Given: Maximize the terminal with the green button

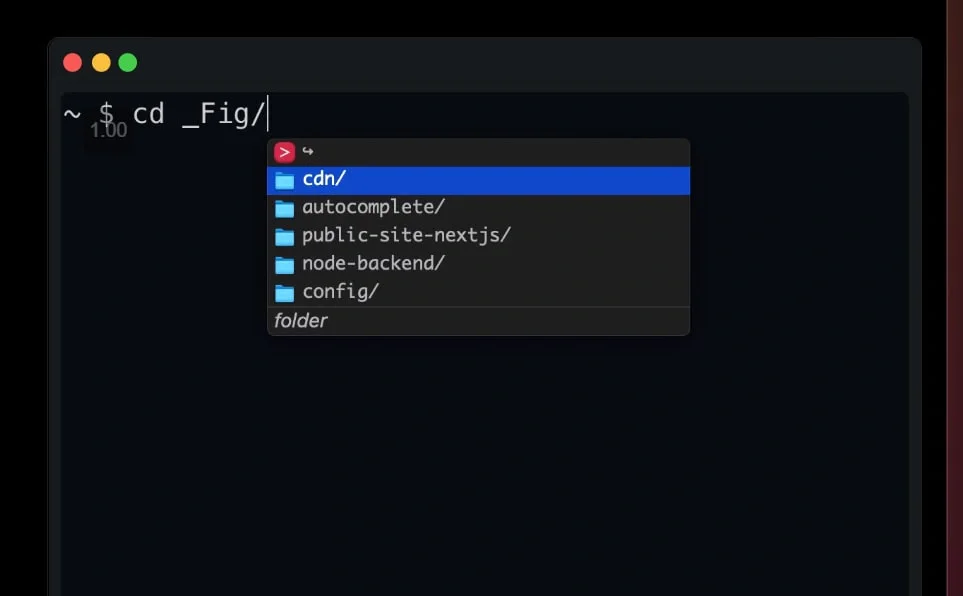Looking at the screenshot, I should coord(128,63).
